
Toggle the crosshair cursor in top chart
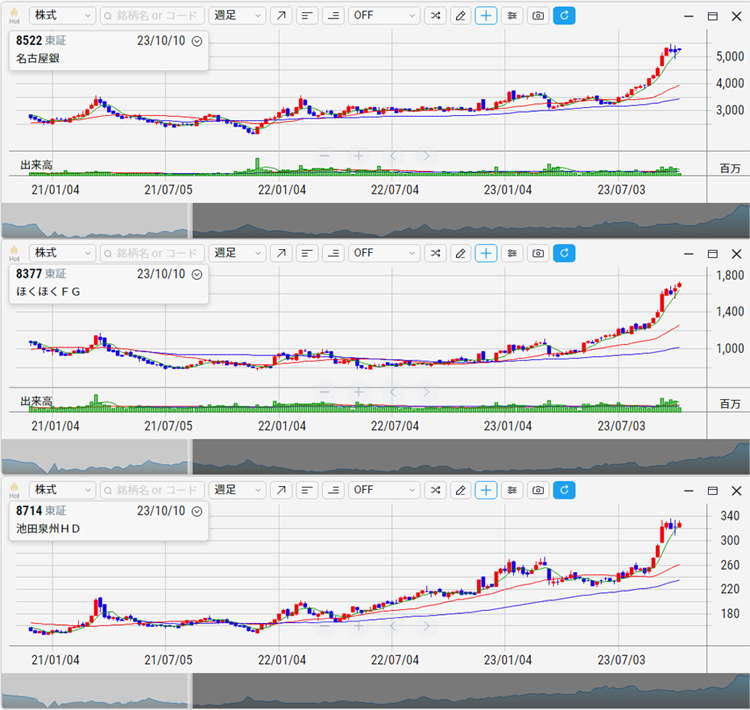pyautogui.click(x=486, y=16)
